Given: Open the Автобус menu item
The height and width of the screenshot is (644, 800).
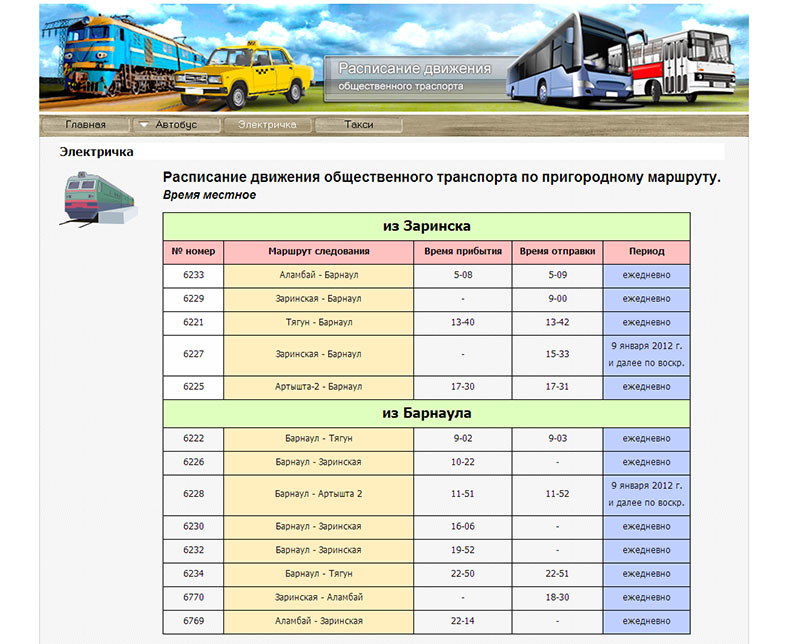Looking at the screenshot, I should click(176, 125).
